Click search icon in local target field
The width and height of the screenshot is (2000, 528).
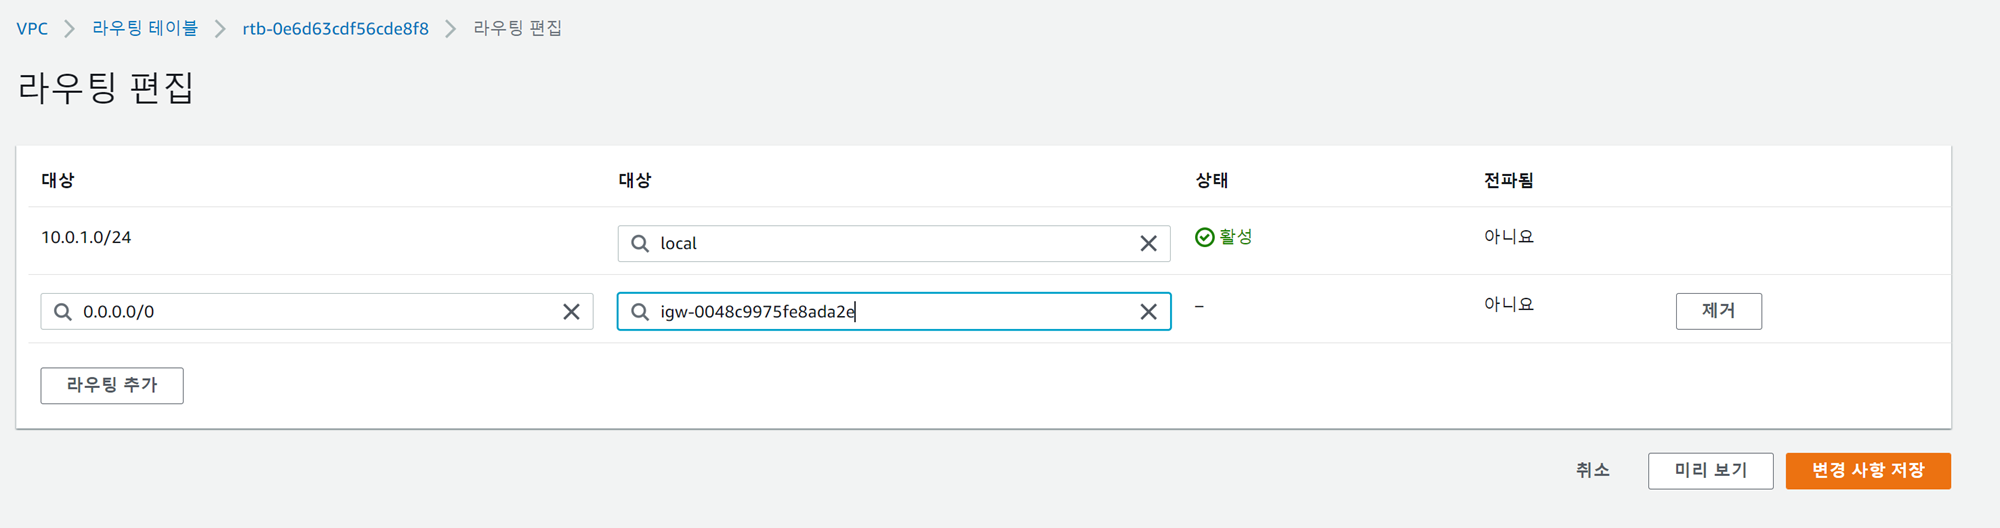(640, 243)
